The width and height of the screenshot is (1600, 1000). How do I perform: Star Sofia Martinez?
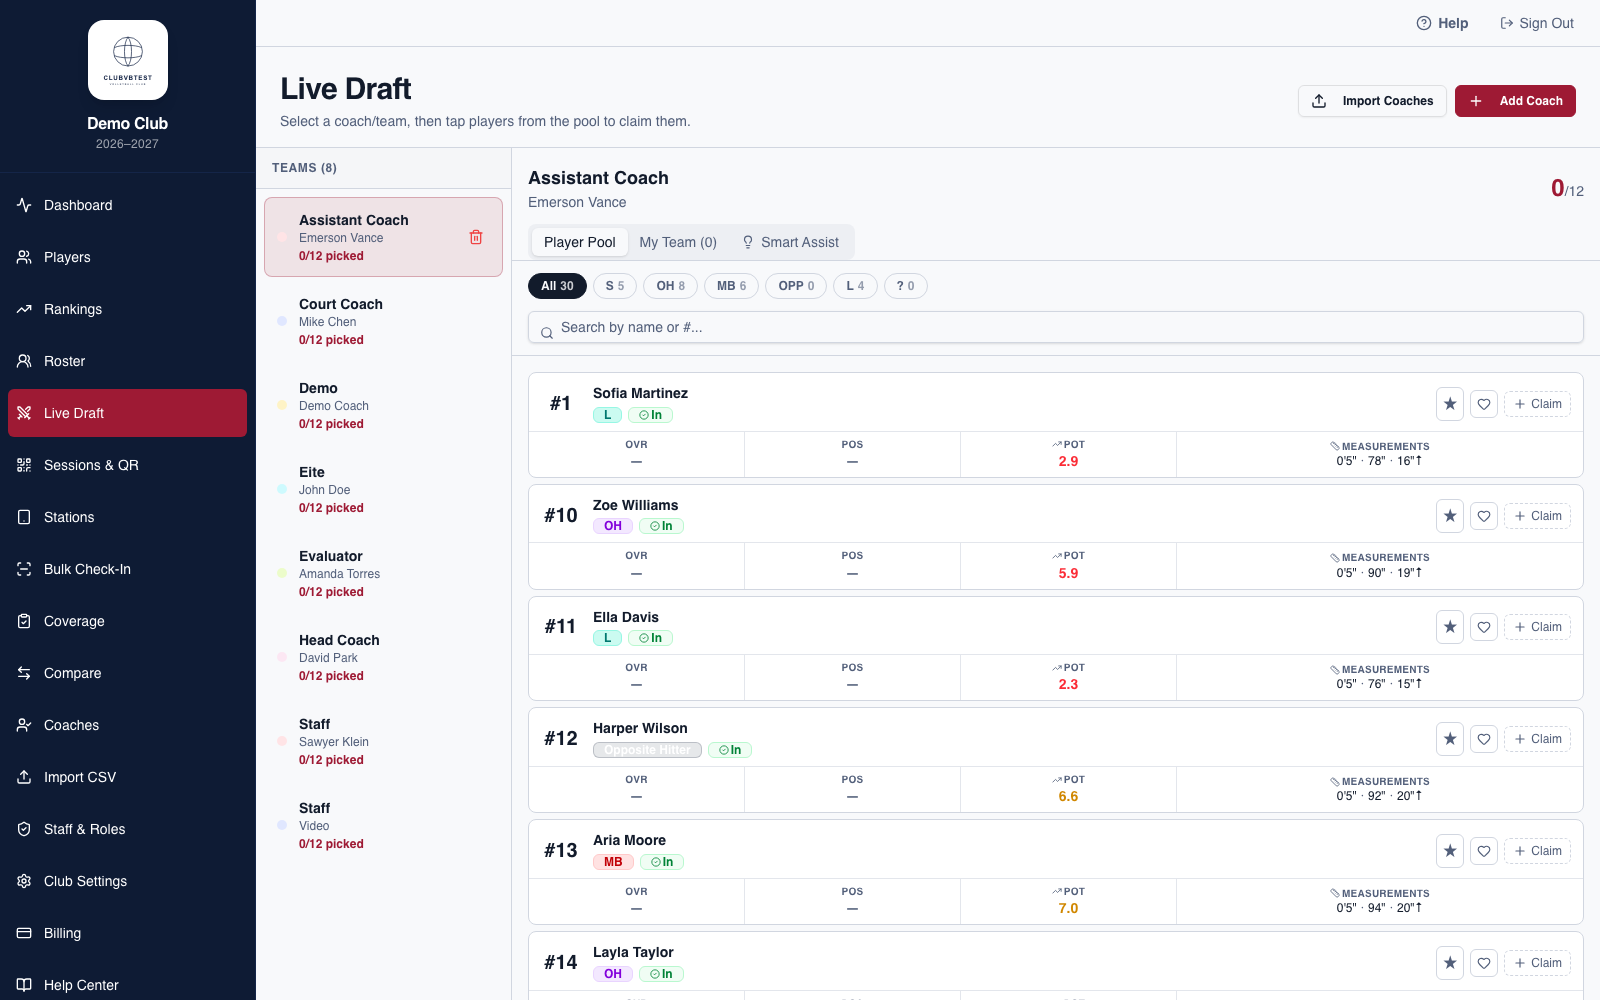click(1450, 404)
